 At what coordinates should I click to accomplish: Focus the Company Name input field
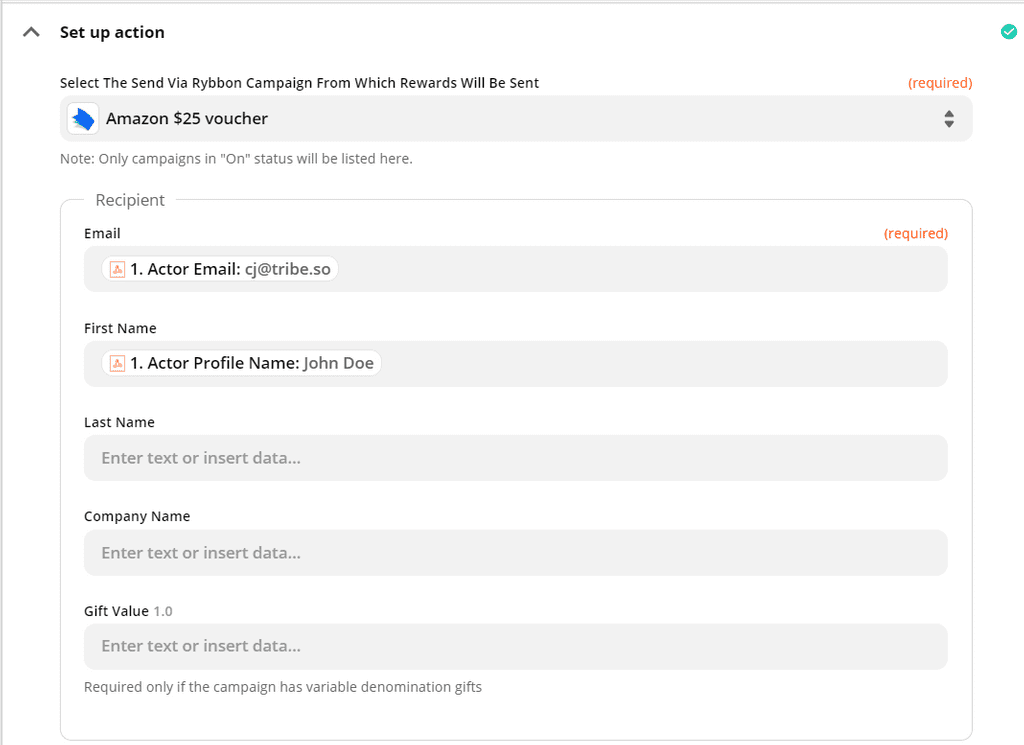tap(516, 553)
